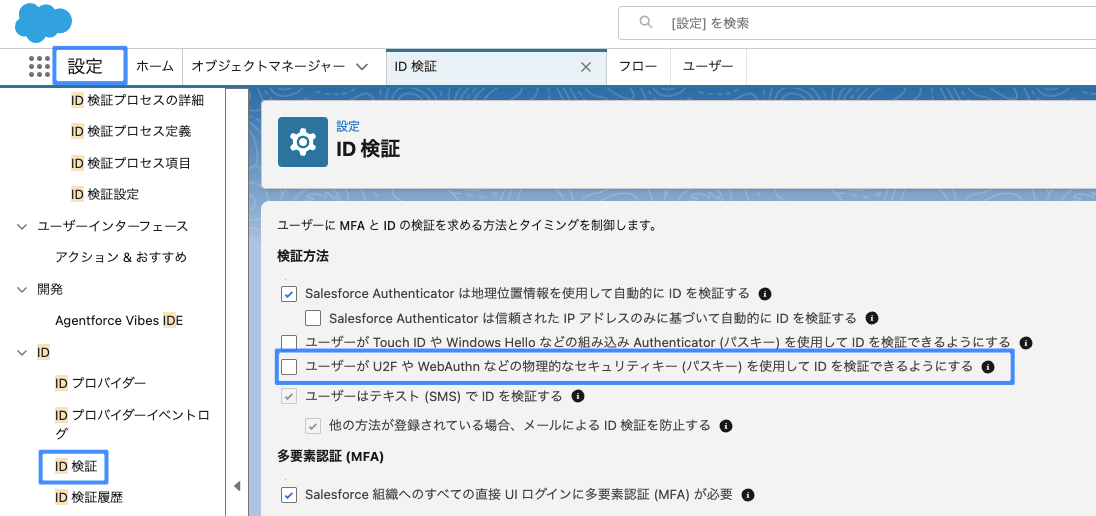This screenshot has height=516, width=1096.
Task: Click the 多要素認証 (MFA) section heading
Action: (x=331, y=457)
